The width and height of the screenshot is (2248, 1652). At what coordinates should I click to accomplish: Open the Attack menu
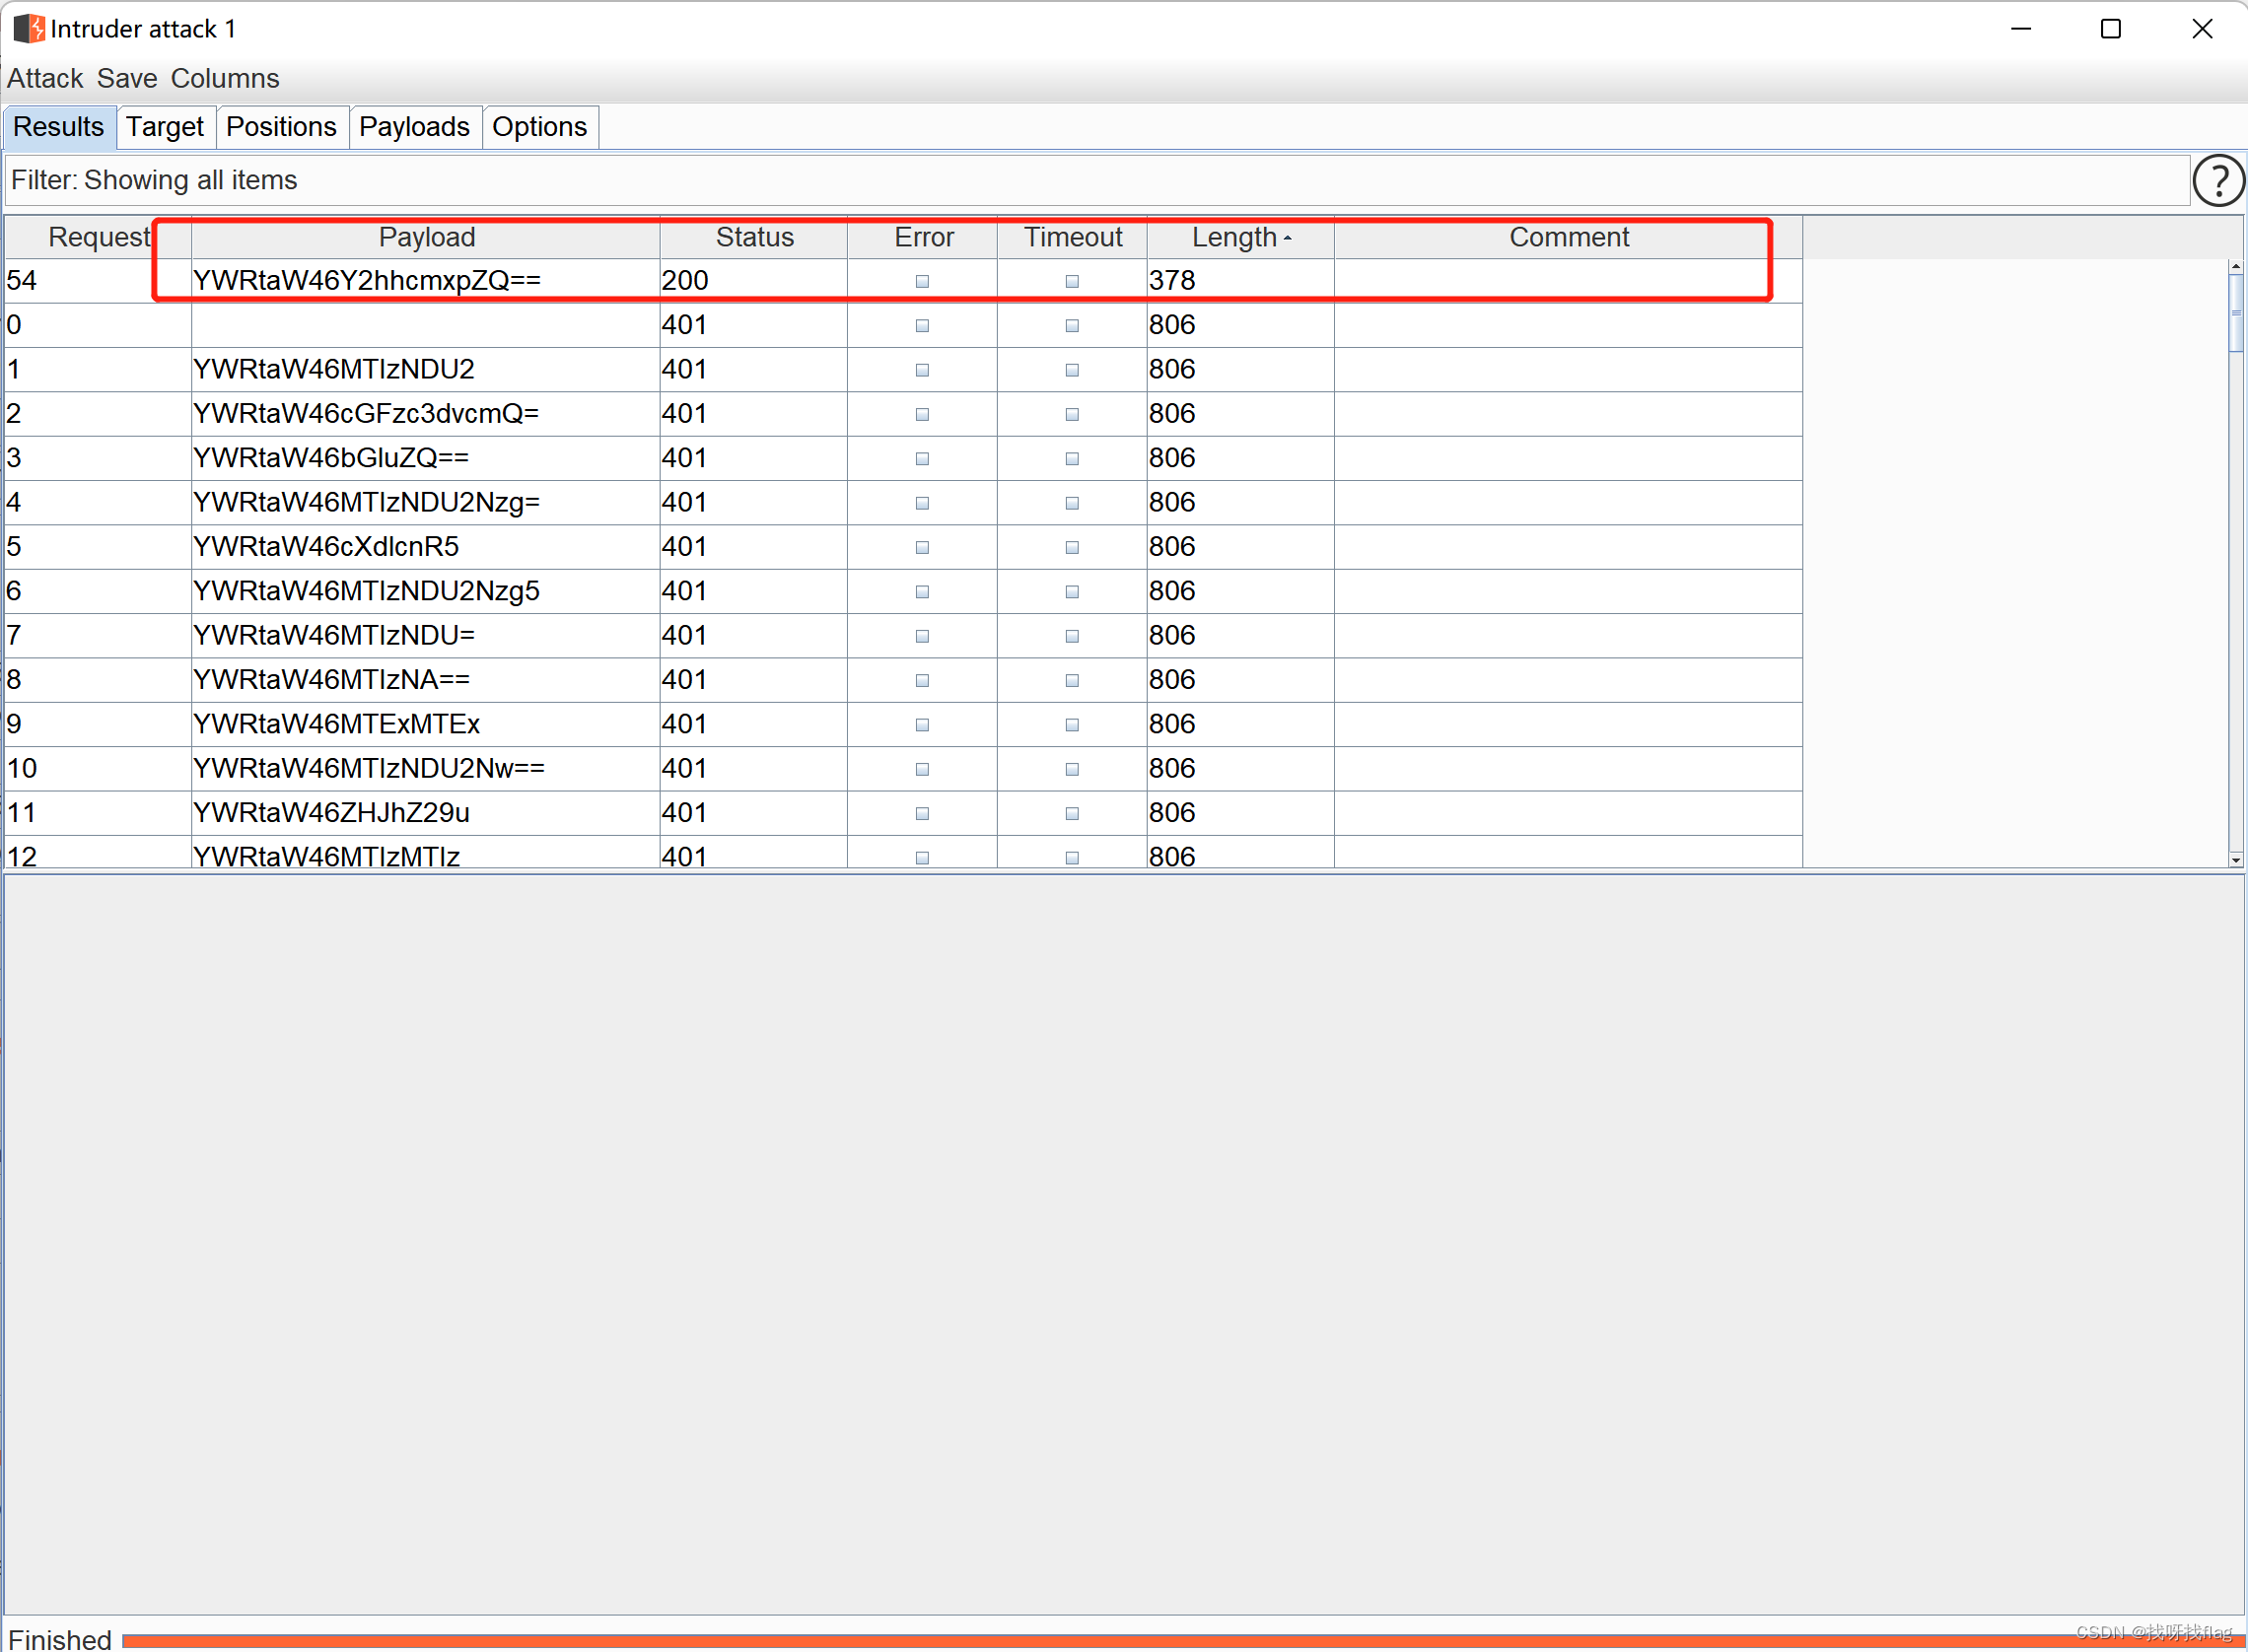pos(45,78)
